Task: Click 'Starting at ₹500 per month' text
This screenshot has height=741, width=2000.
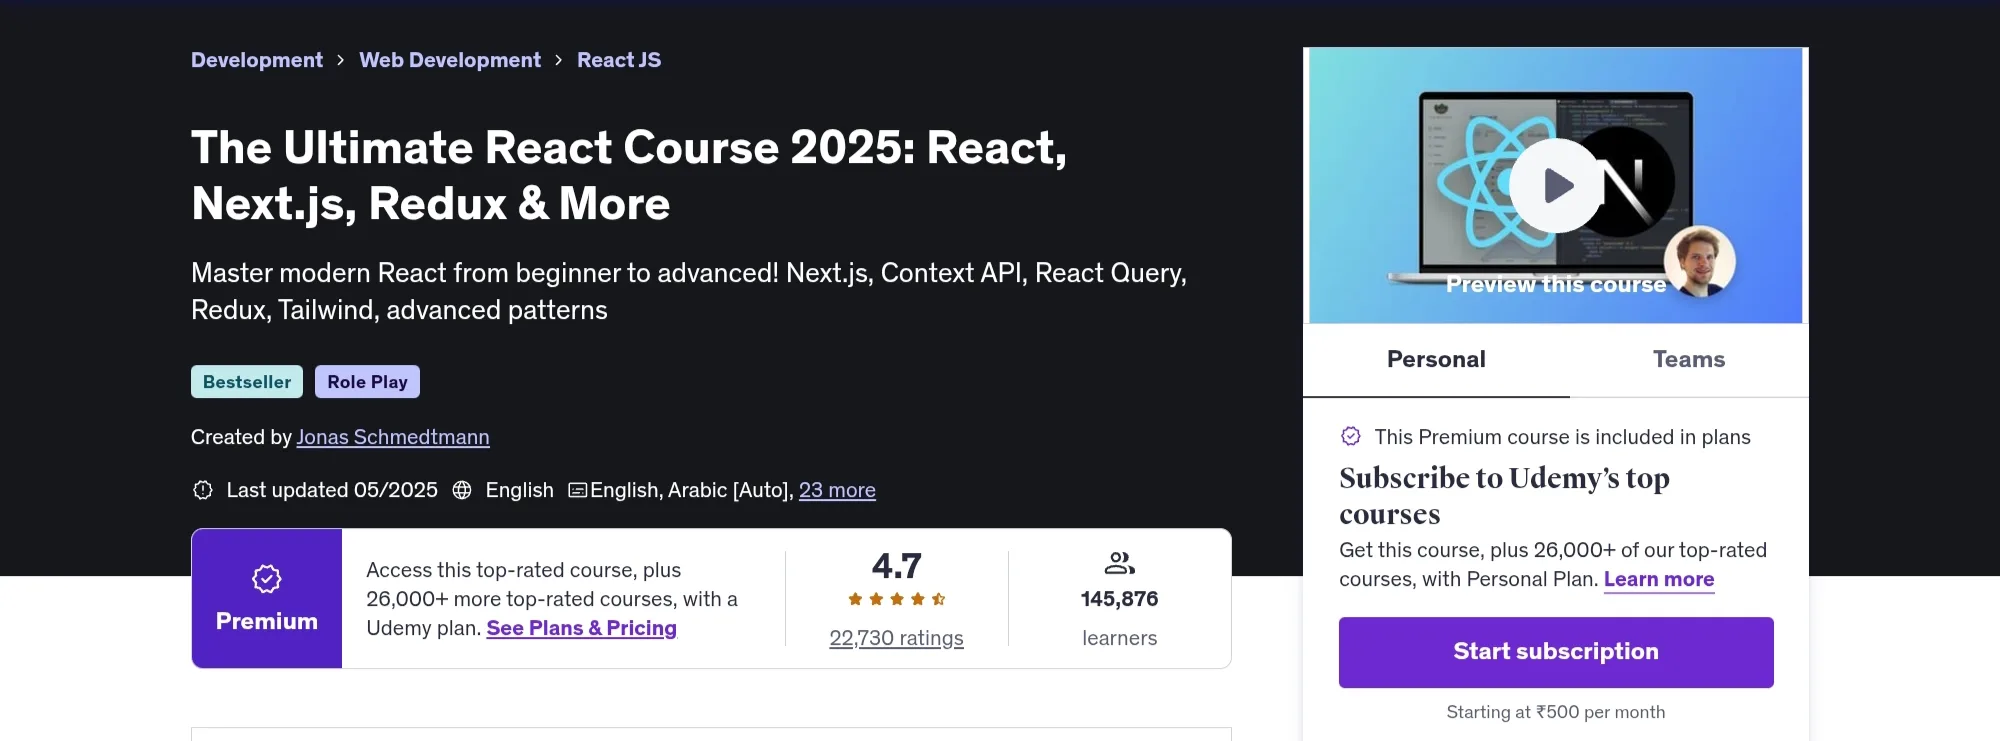Action: (1556, 712)
